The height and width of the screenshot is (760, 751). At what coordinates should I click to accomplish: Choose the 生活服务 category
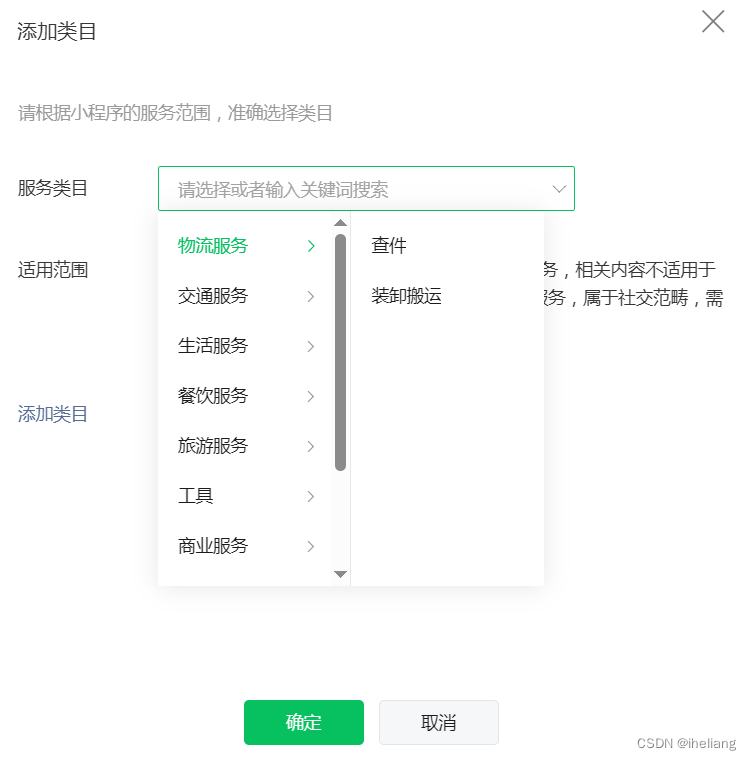213,346
